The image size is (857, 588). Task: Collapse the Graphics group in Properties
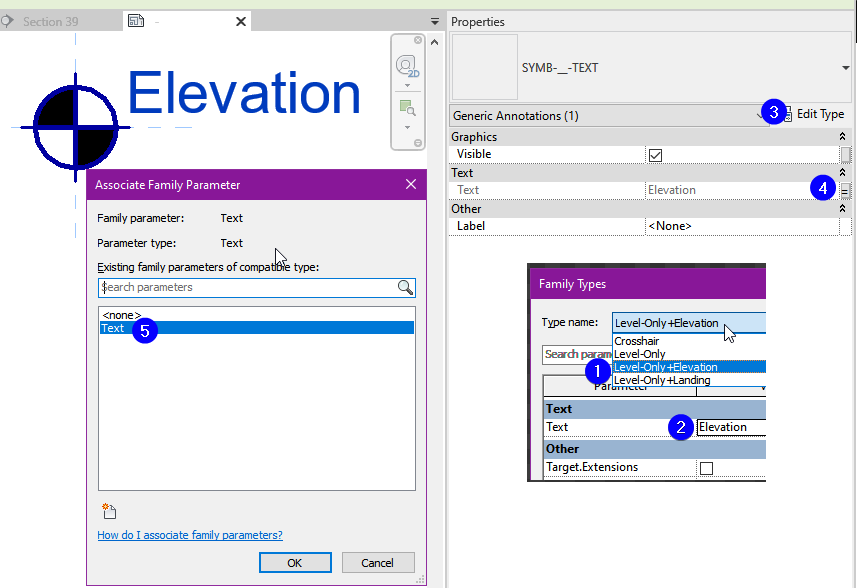point(842,137)
